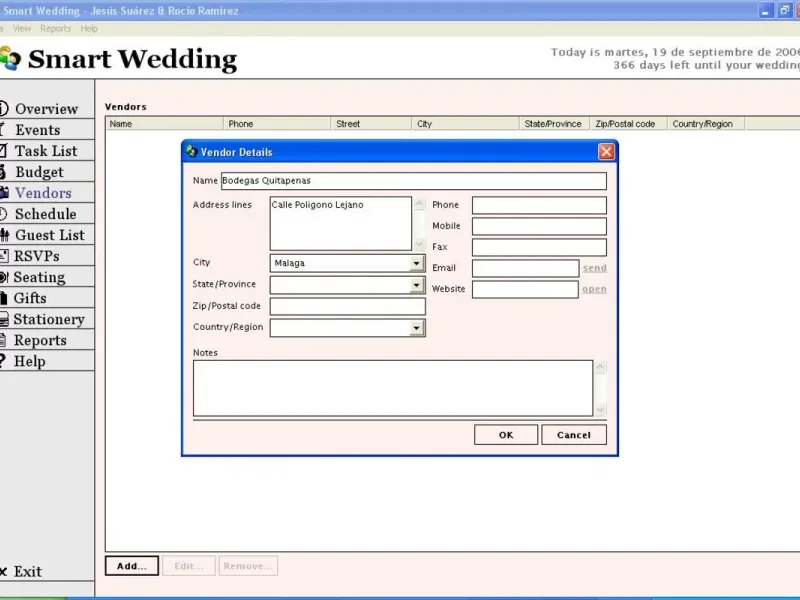The image size is (800, 600).
Task: Click the Stationery printer icon
Action: click(x=4, y=319)
